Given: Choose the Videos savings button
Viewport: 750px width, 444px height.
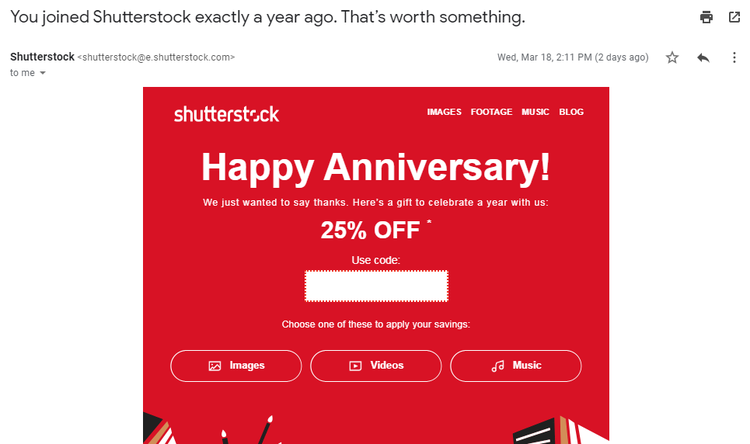Looking at the screenshot, I should 376,366.
